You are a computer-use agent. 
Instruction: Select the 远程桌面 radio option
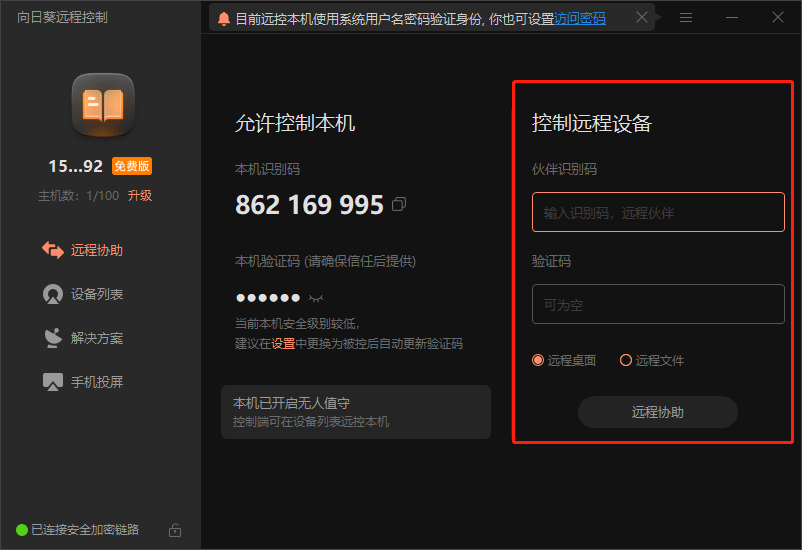click(x=564, y=360)
